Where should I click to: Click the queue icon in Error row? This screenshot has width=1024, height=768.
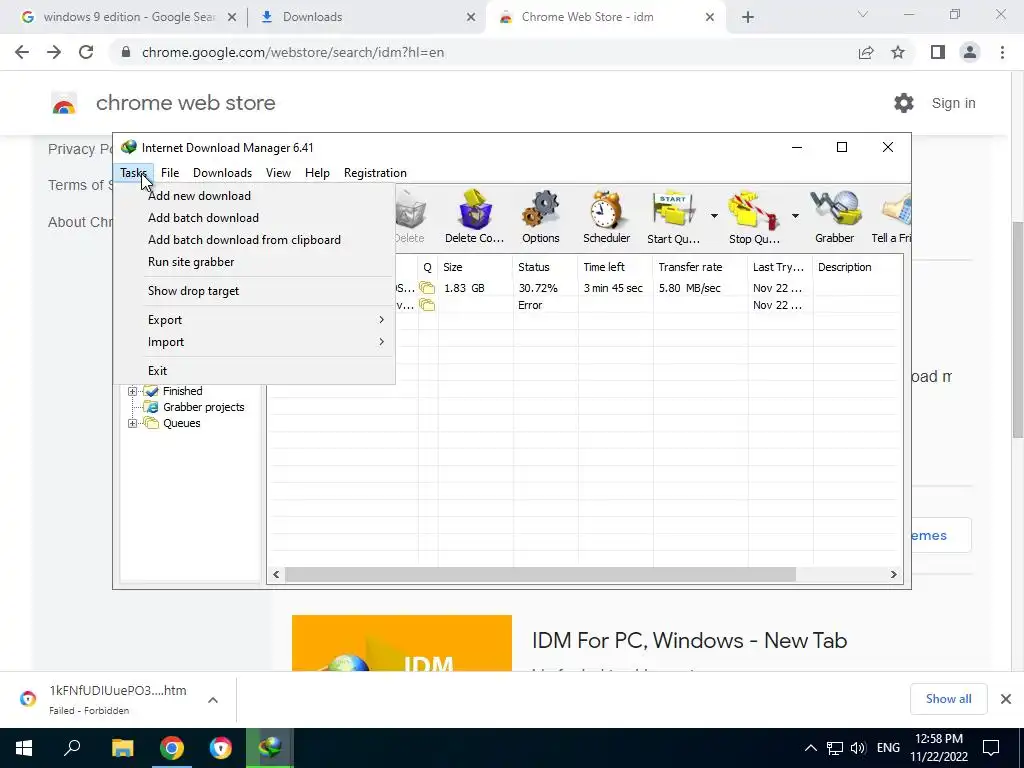pyautogui.click(x=427, y=305)
